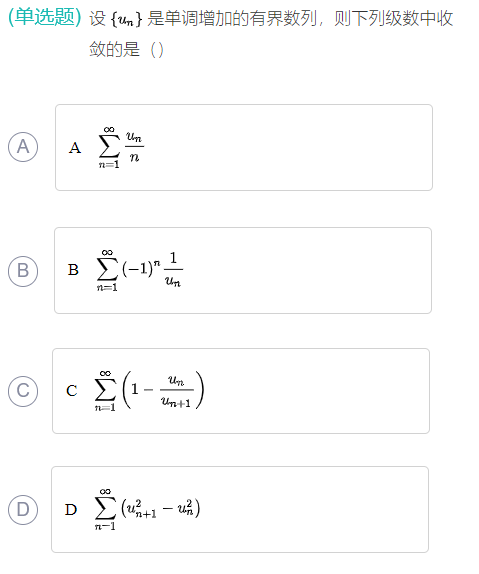Click the question text 是单调增加的有界数列
This screenshot has width=479, height=574.
(232, 18)
